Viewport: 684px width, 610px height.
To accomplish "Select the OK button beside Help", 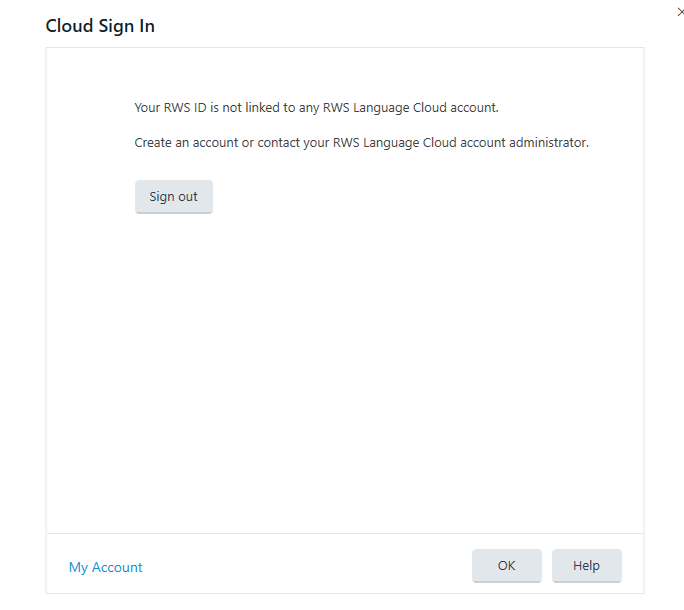I will click(x=506, y=565).
